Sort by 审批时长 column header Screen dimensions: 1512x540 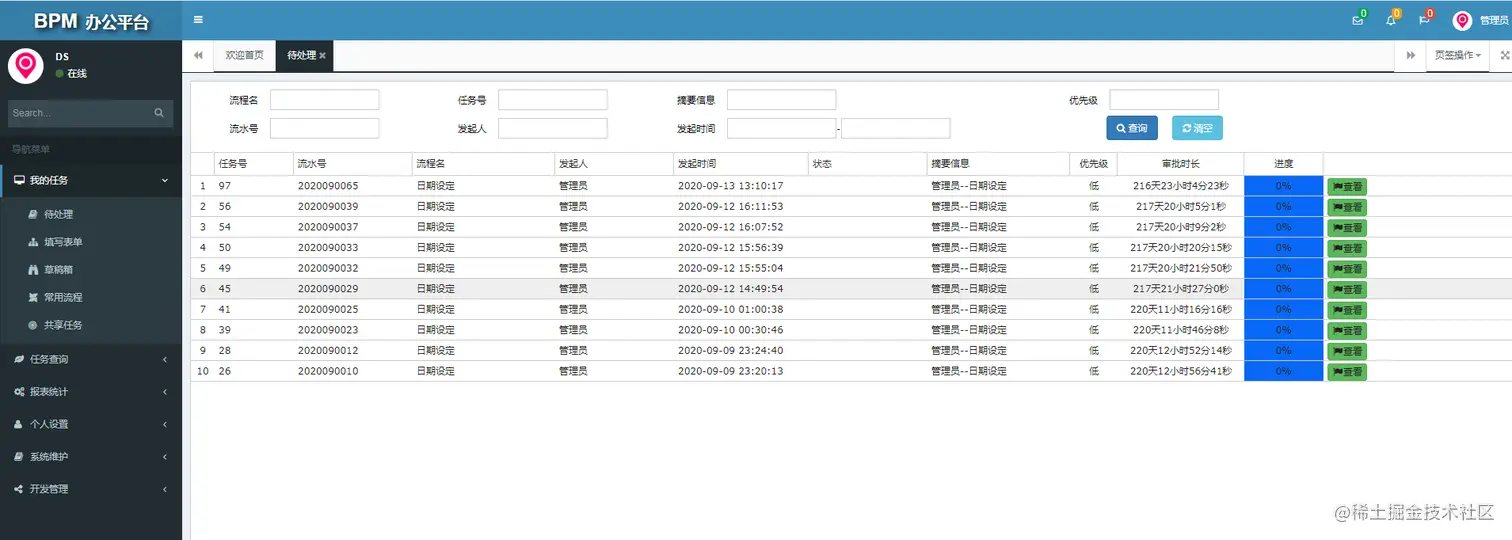coord(1181,163)
